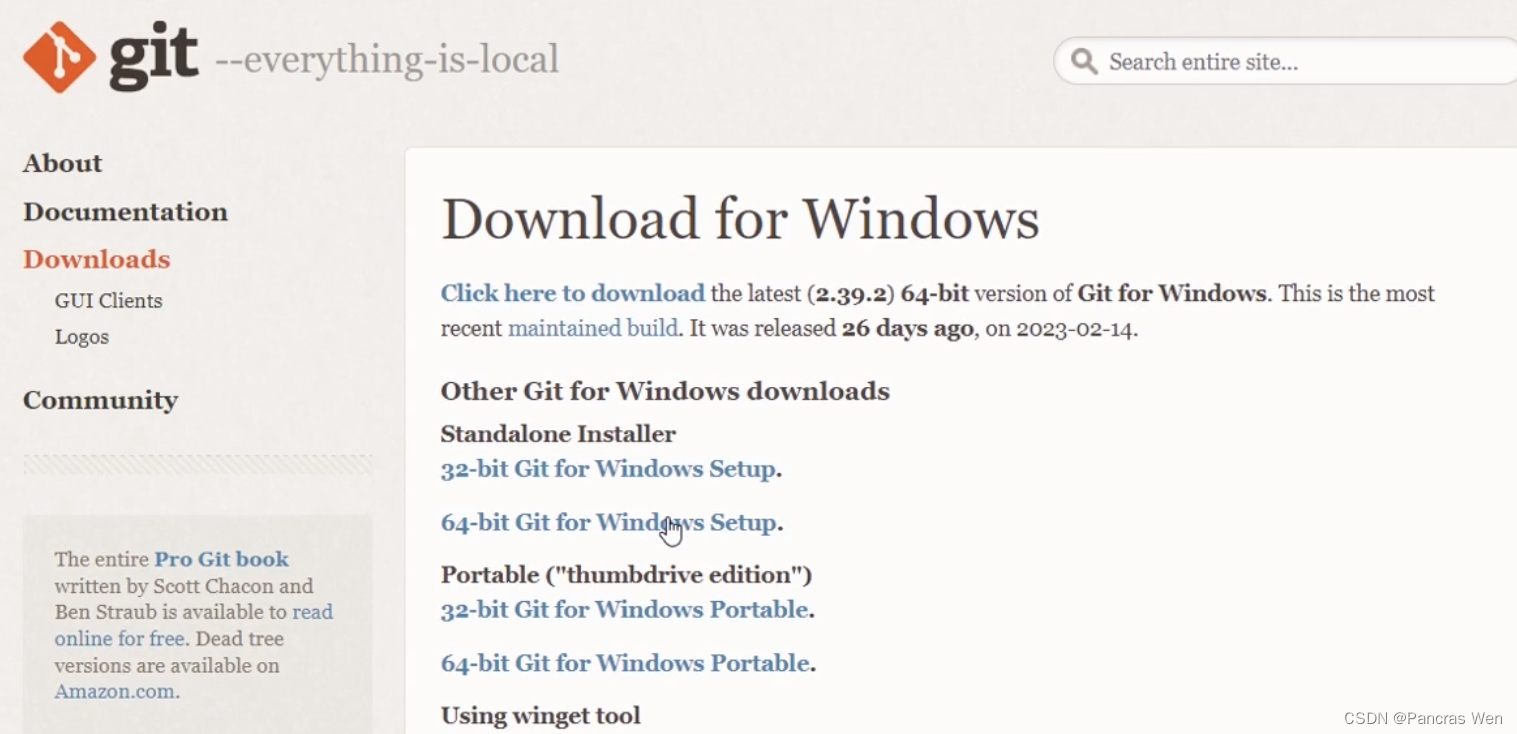This screenshot has height=734, width=1517.
Task: Click the 'Click here to download' link
Action: click(573, 293)
